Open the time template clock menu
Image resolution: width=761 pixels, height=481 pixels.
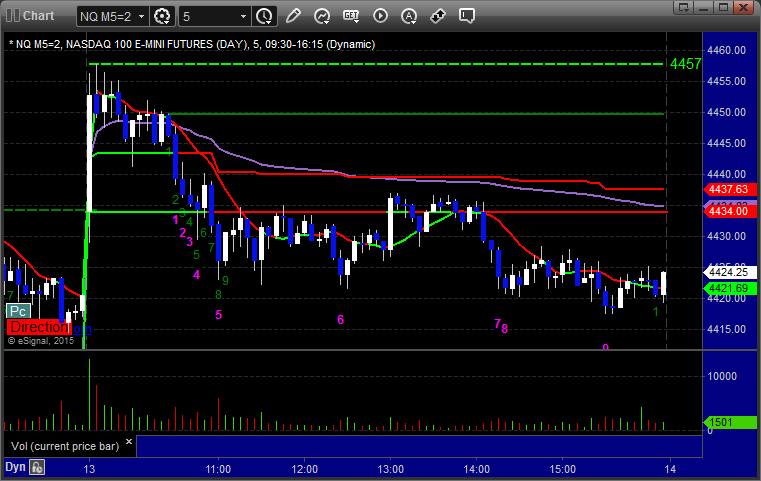coord(265,17)
